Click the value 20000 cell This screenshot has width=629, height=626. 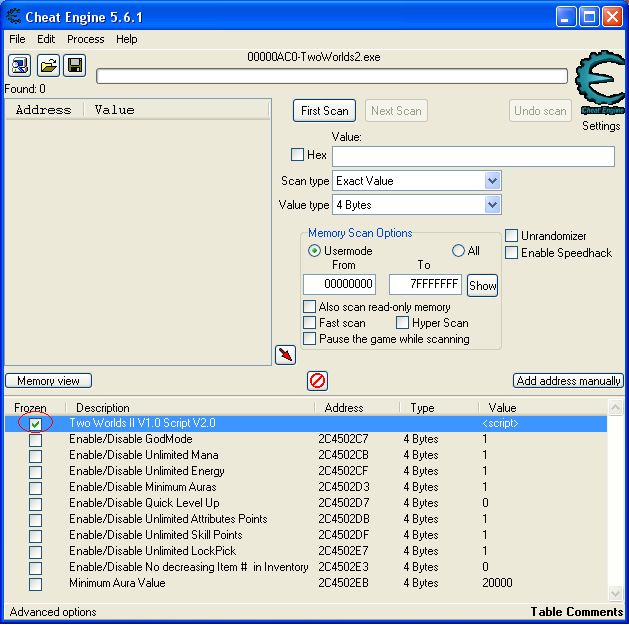pos(497,583)
